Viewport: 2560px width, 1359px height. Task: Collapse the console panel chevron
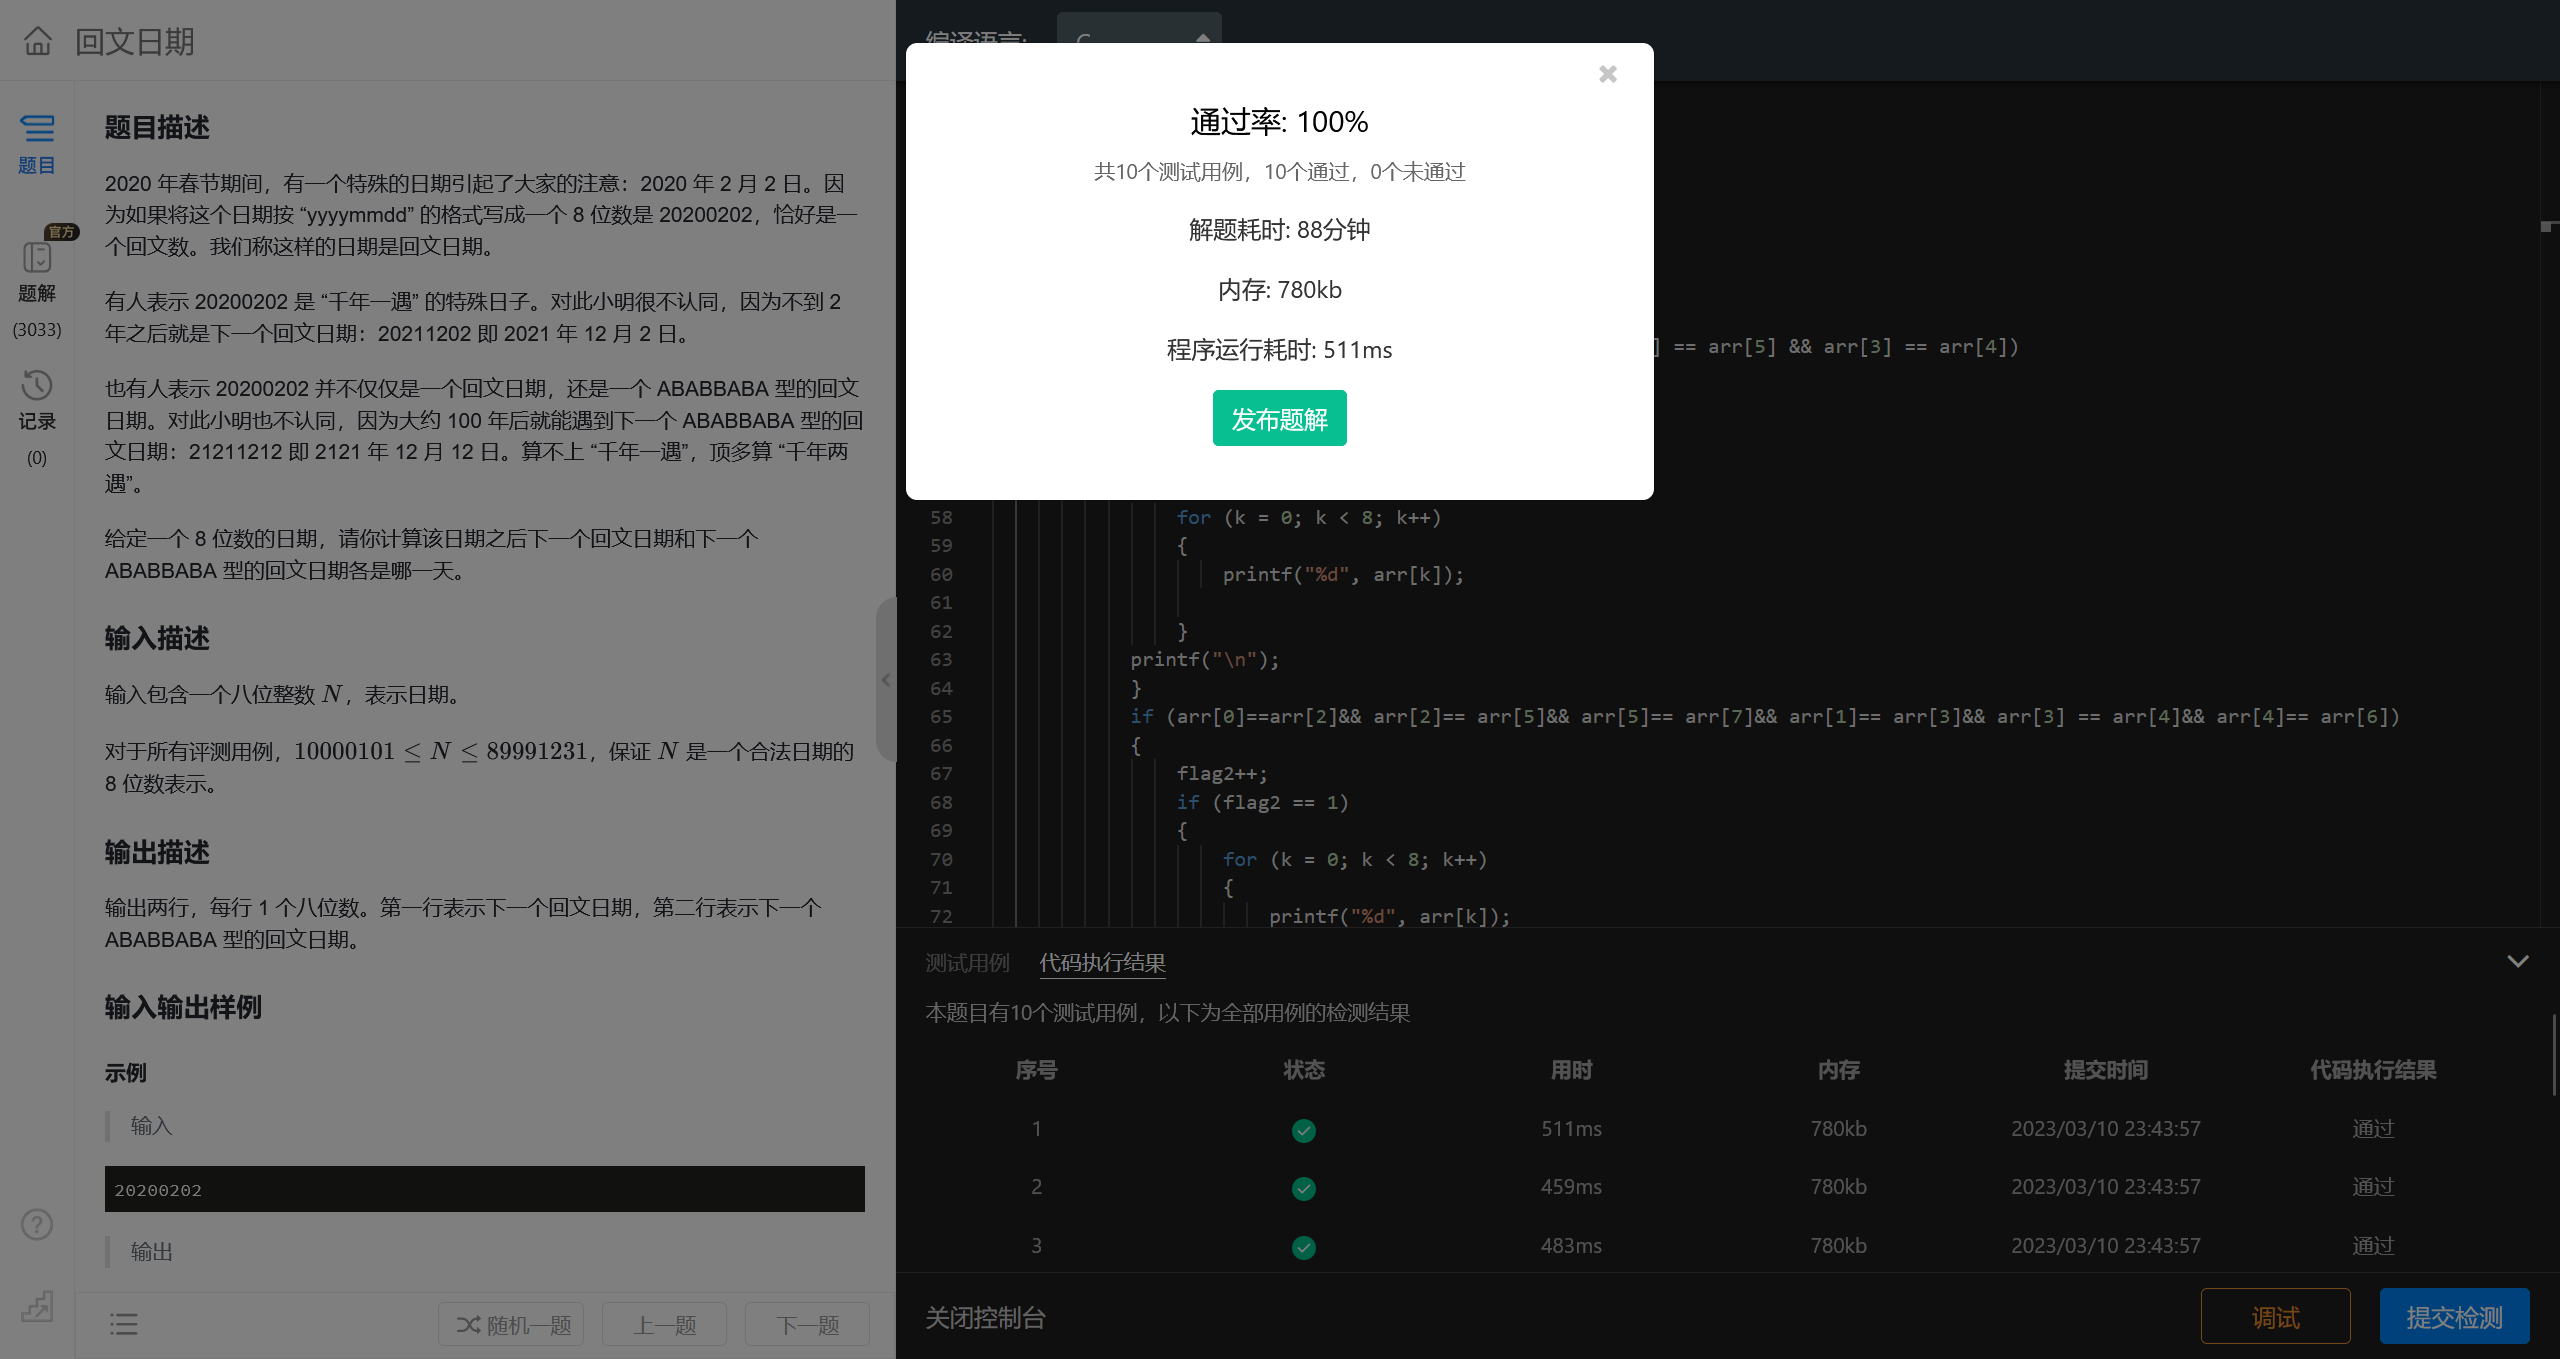click(x=2517, y=962)
